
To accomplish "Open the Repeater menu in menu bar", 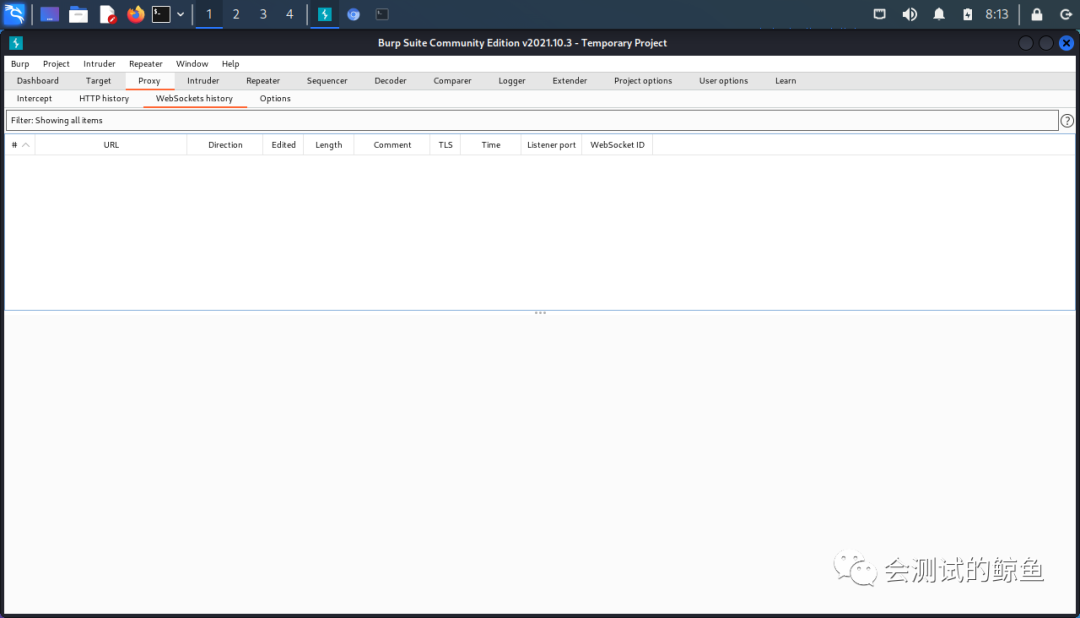I will tap(145, 63).
